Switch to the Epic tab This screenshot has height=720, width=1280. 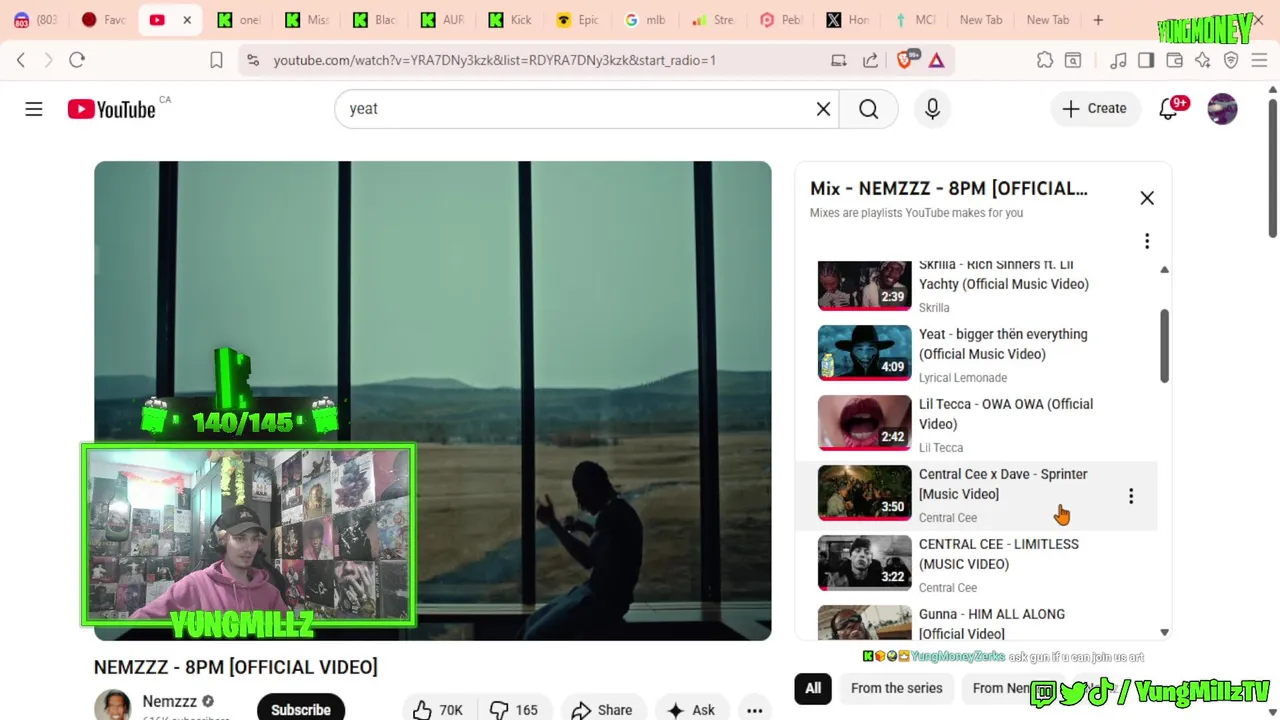[577, 20]
